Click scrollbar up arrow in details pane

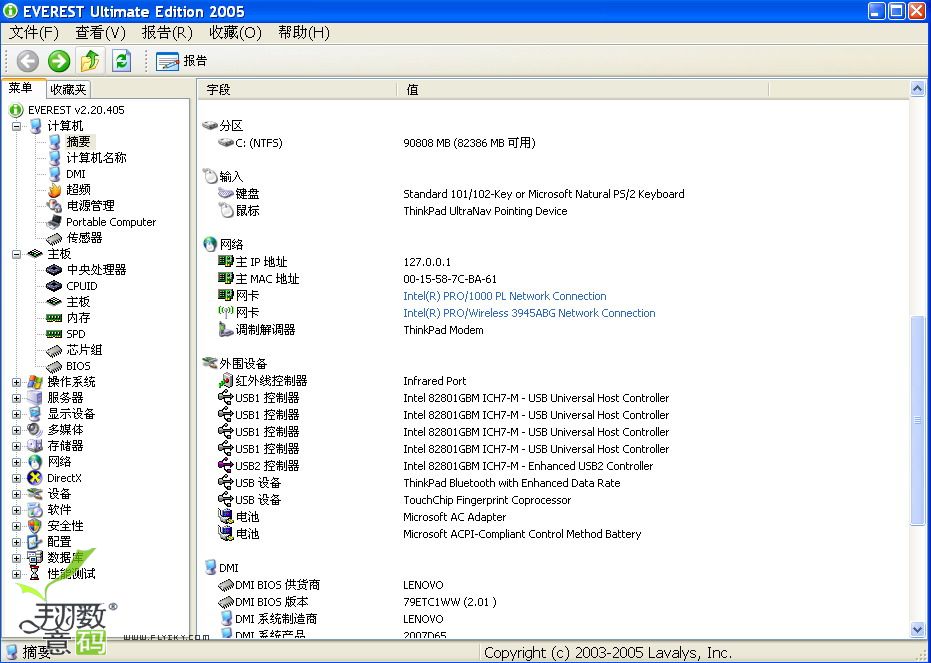[917, 89]
